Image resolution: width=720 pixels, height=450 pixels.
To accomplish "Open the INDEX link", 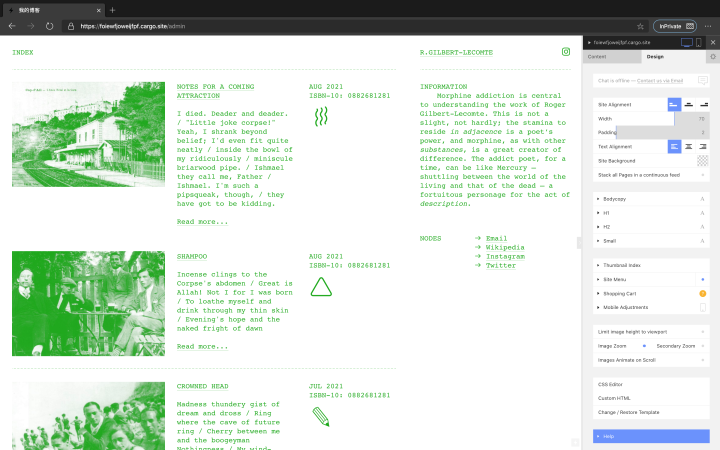I will (x=22, y=52).
